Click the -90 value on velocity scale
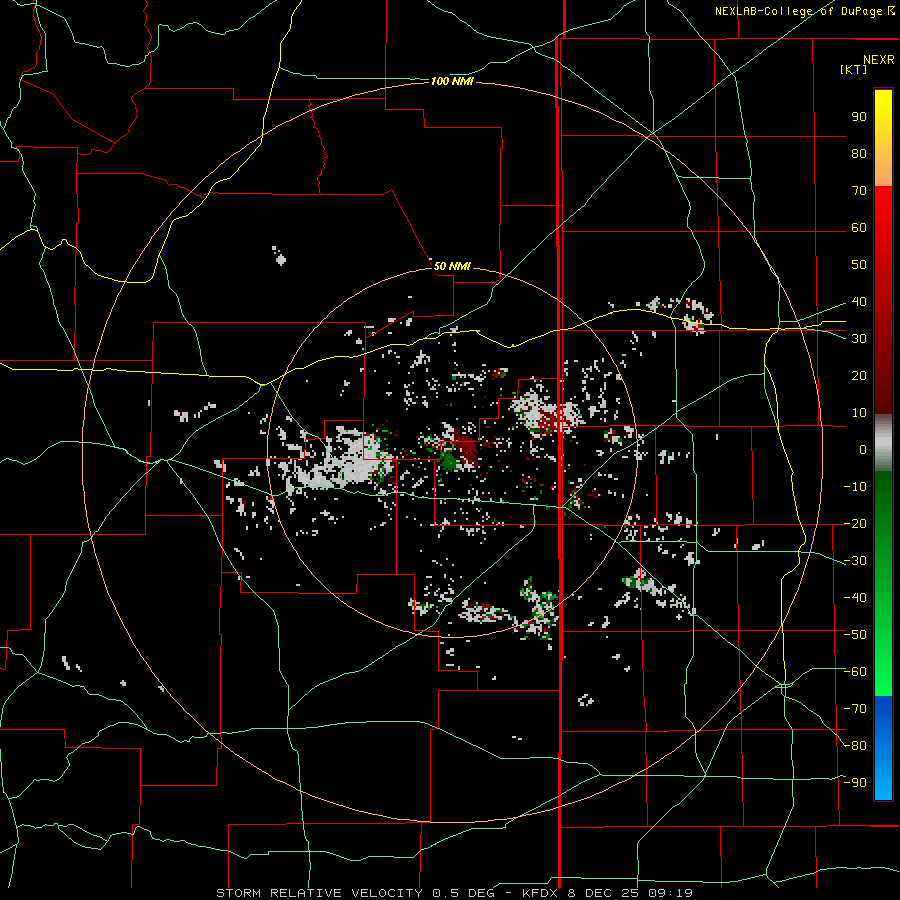The width and height of the screenshot is (900, 900). point(855,783)
